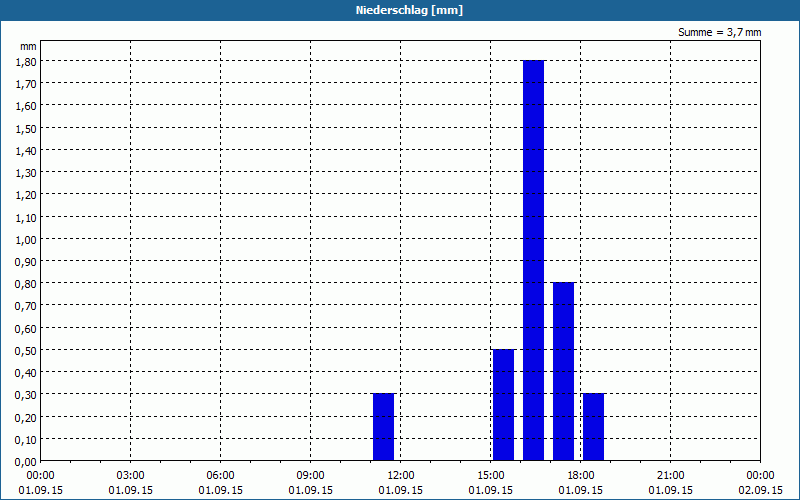Viewport: 800px width, 500px height.
Task: Click the 03:00 time axis label
Action: click(x=131, y=476)
